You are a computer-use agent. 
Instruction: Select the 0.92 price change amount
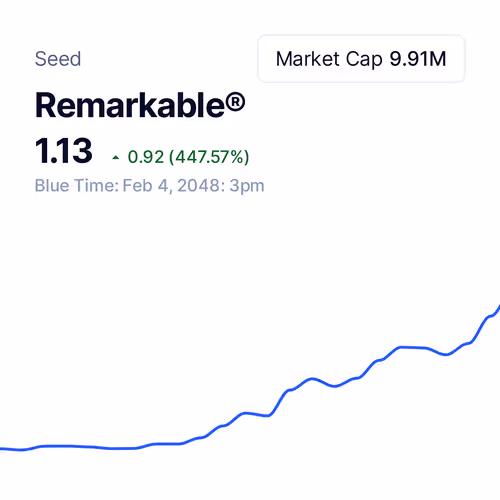[146, 157]
